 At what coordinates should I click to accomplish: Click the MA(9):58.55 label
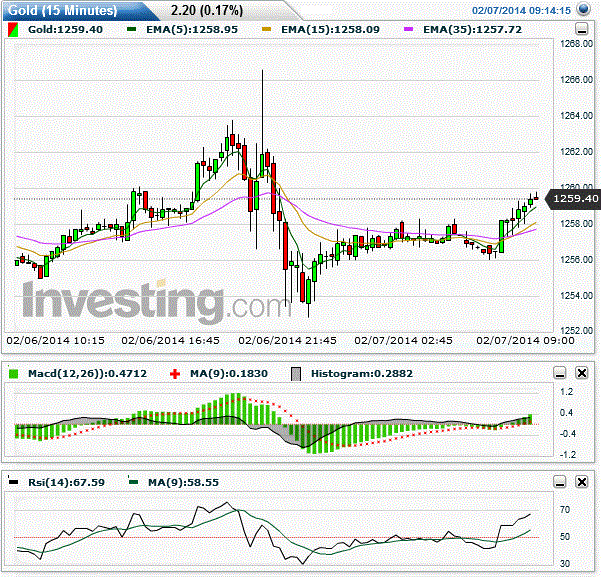(x=184, y=482)
